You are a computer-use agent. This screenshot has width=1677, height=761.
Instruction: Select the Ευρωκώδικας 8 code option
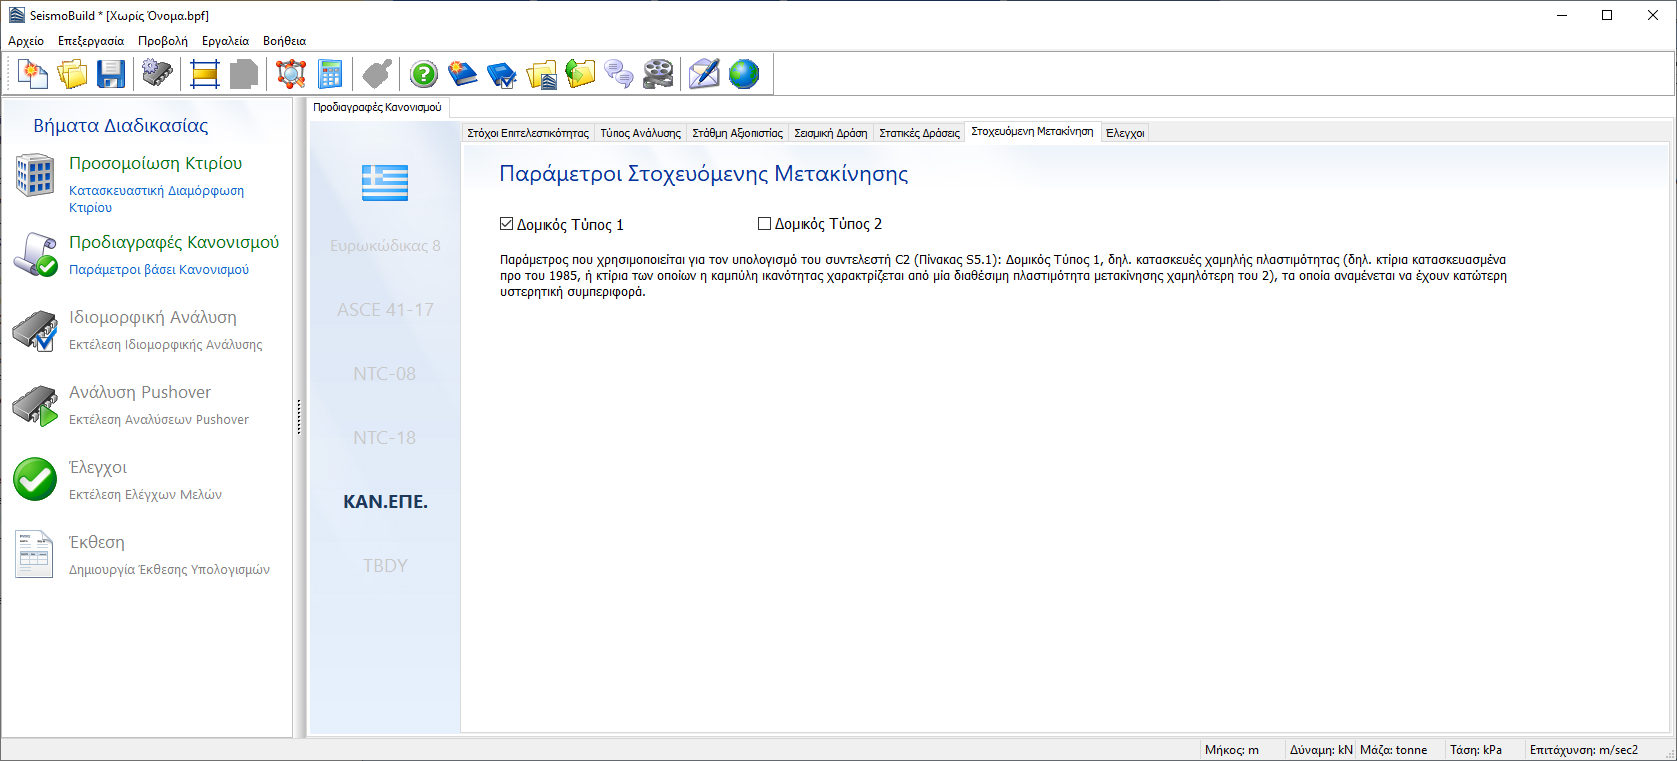click(x=385, y=245)
